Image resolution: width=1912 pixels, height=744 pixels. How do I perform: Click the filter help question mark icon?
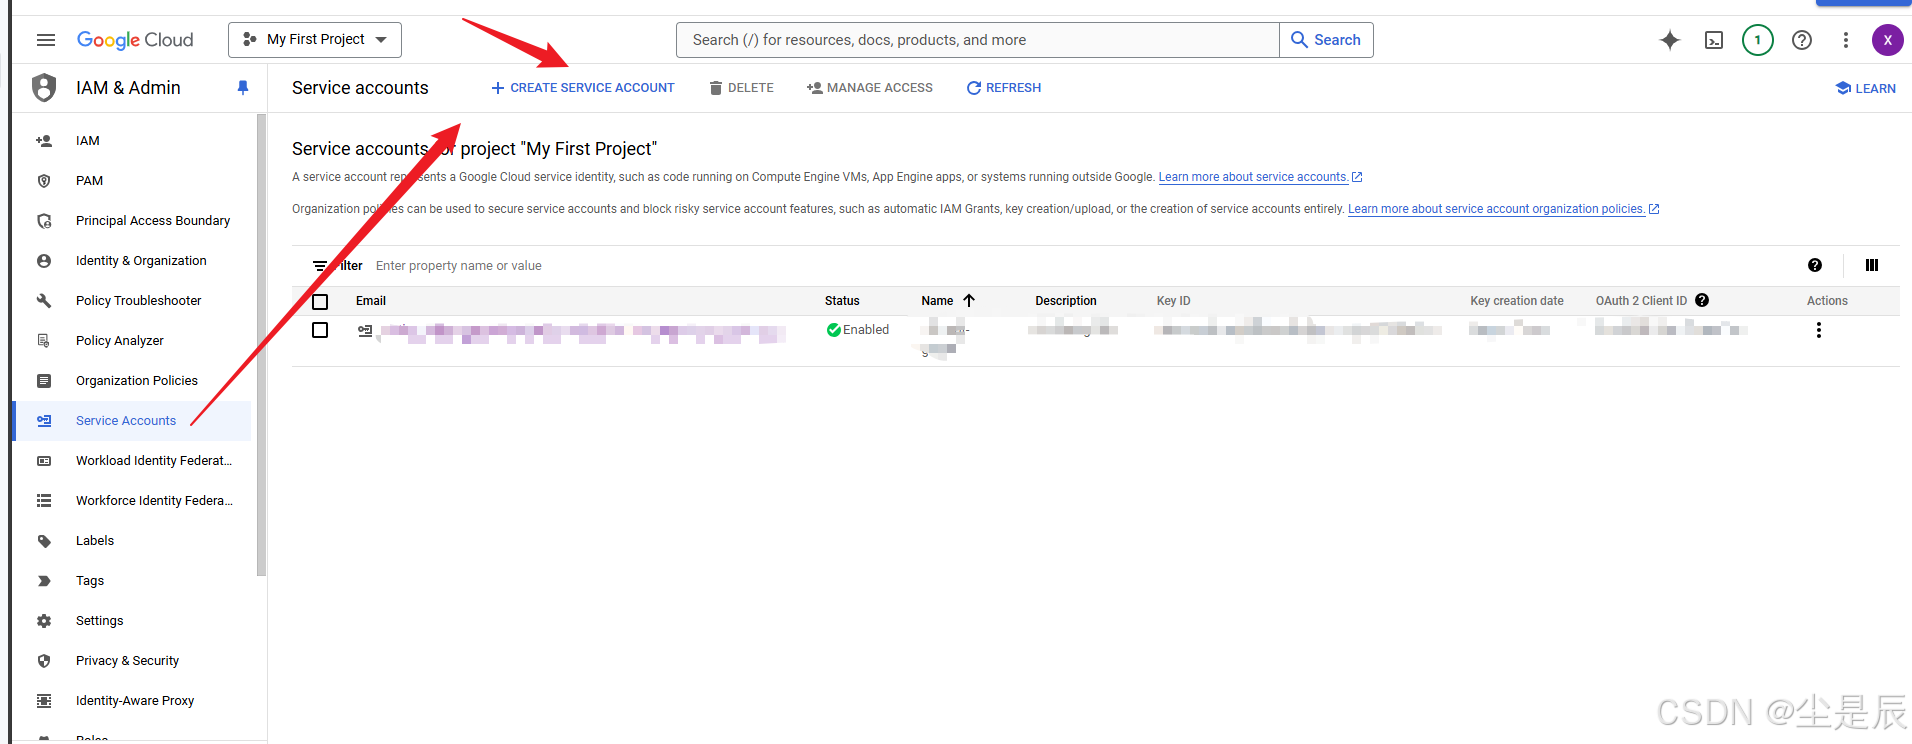[x=1815, y=265]
